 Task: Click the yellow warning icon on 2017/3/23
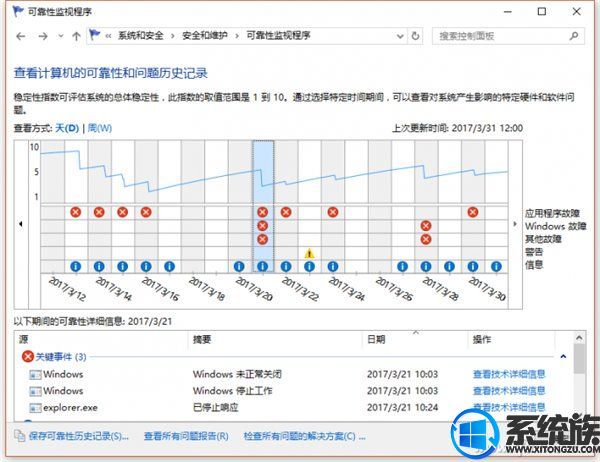tap(309, 253)
